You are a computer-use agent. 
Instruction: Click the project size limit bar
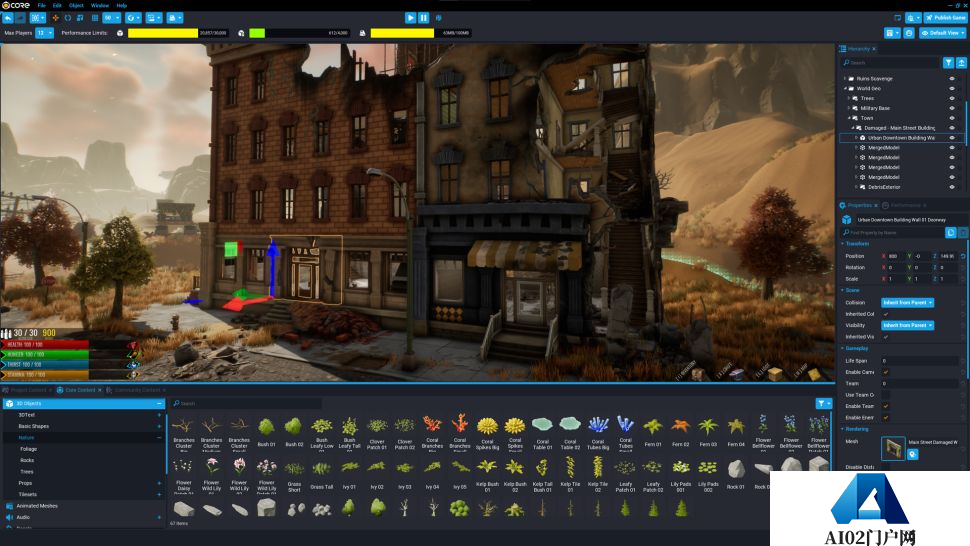[x=421, y=33]
